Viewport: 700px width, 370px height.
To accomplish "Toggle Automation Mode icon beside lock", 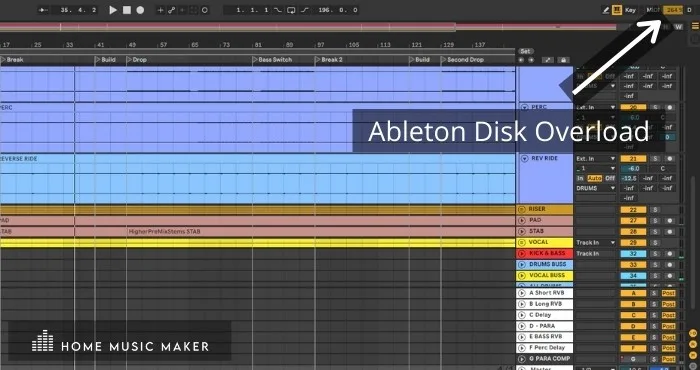I will click(x=547, y=60).
